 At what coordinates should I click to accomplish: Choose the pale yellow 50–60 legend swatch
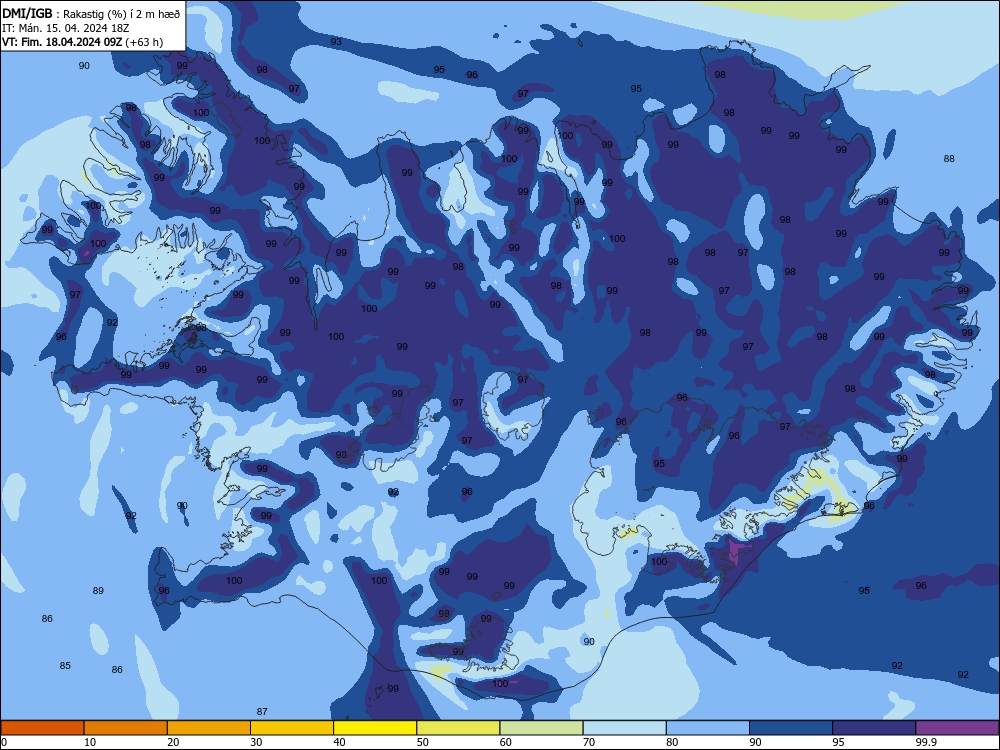tap(459, 728)
